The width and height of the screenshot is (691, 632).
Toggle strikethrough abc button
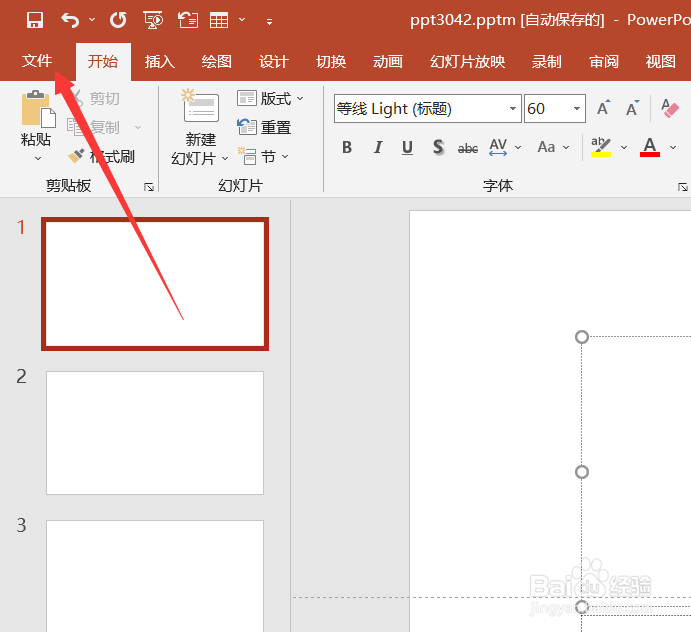[x=468, y=148]
